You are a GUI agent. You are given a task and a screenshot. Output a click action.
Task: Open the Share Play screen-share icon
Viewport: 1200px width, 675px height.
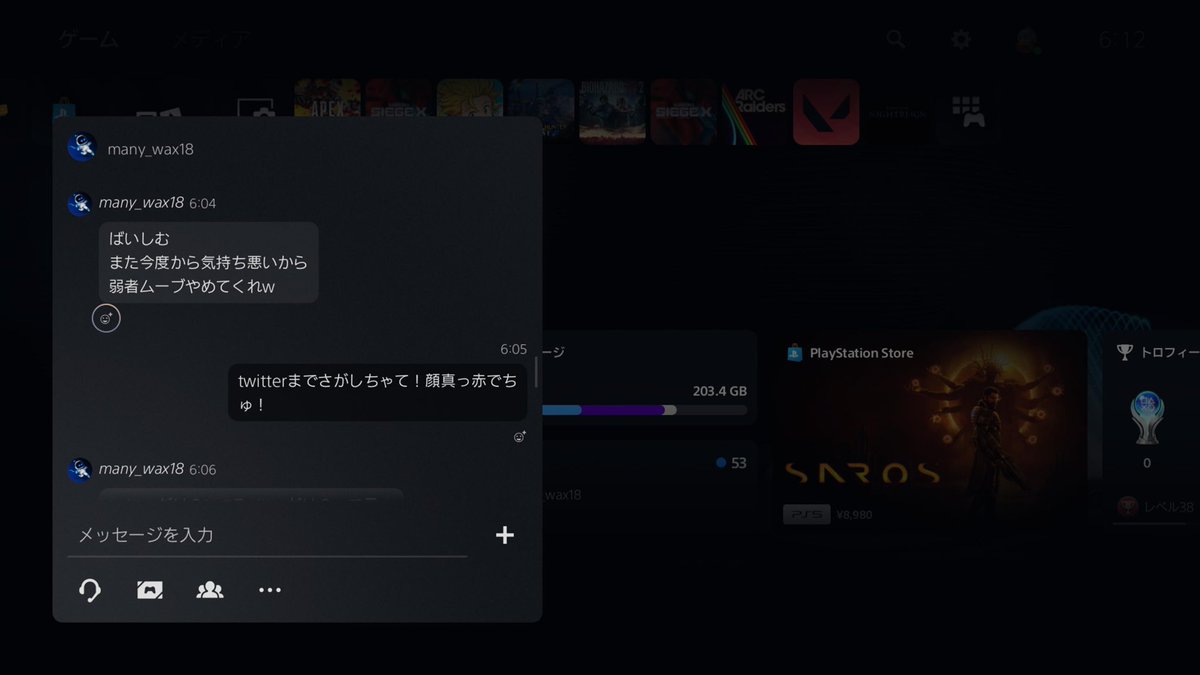[x=150, y=590]
